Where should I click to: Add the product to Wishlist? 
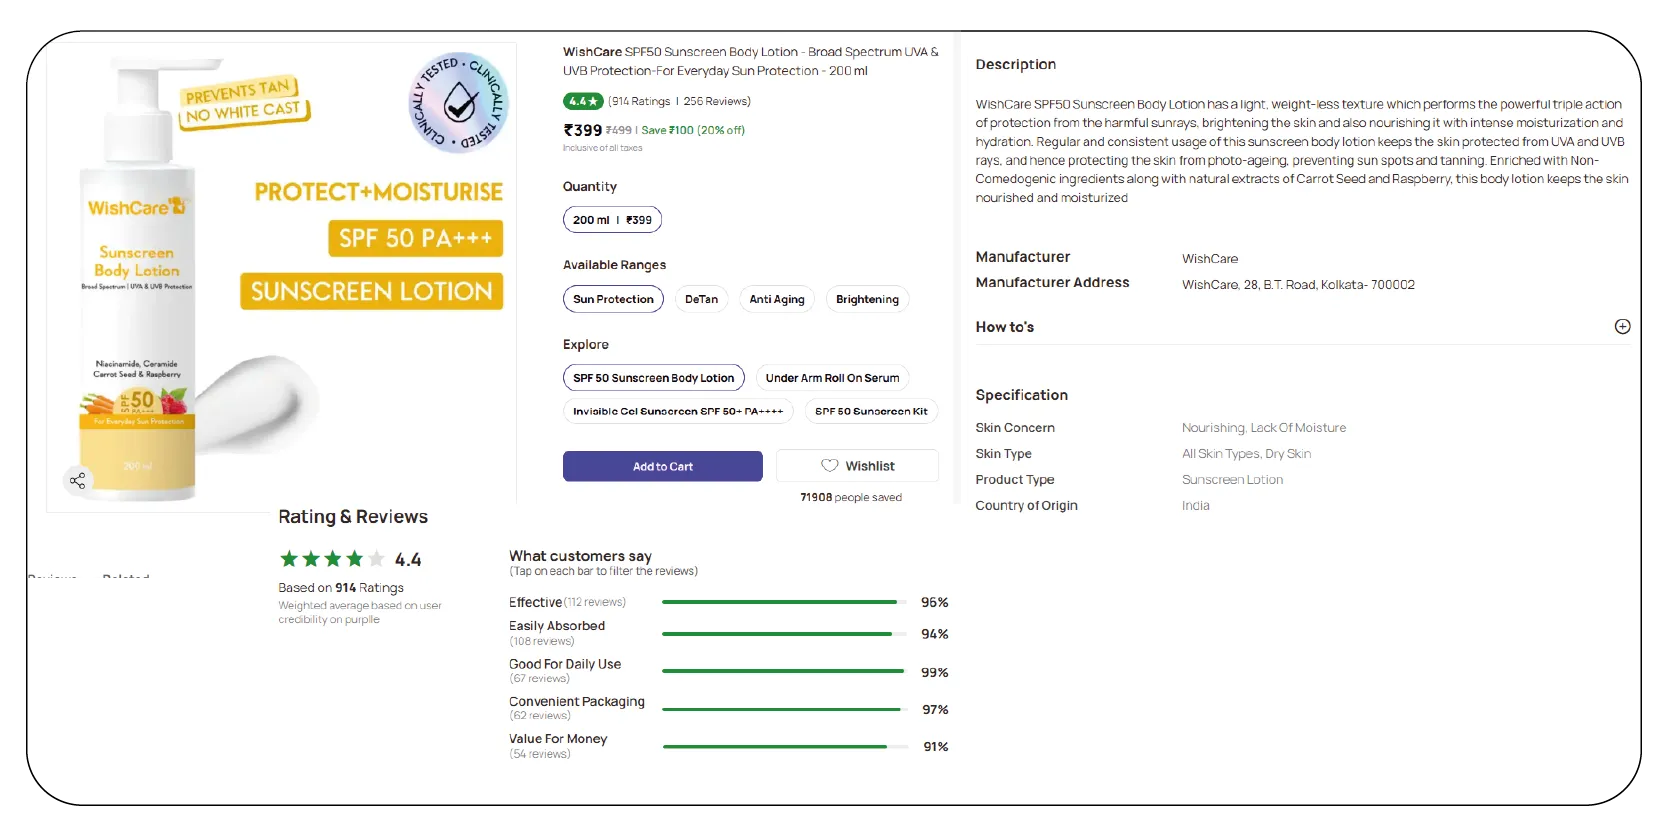(x=857, y=466)
